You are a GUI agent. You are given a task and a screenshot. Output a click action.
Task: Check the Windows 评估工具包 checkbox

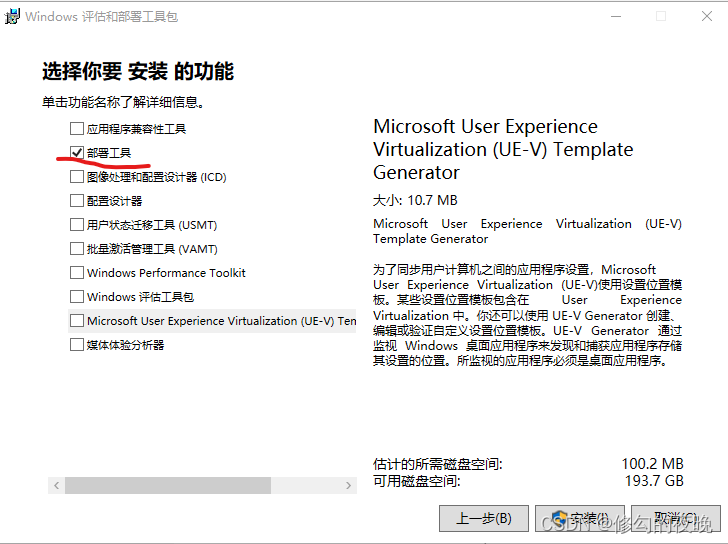click(x=77, y=296)
